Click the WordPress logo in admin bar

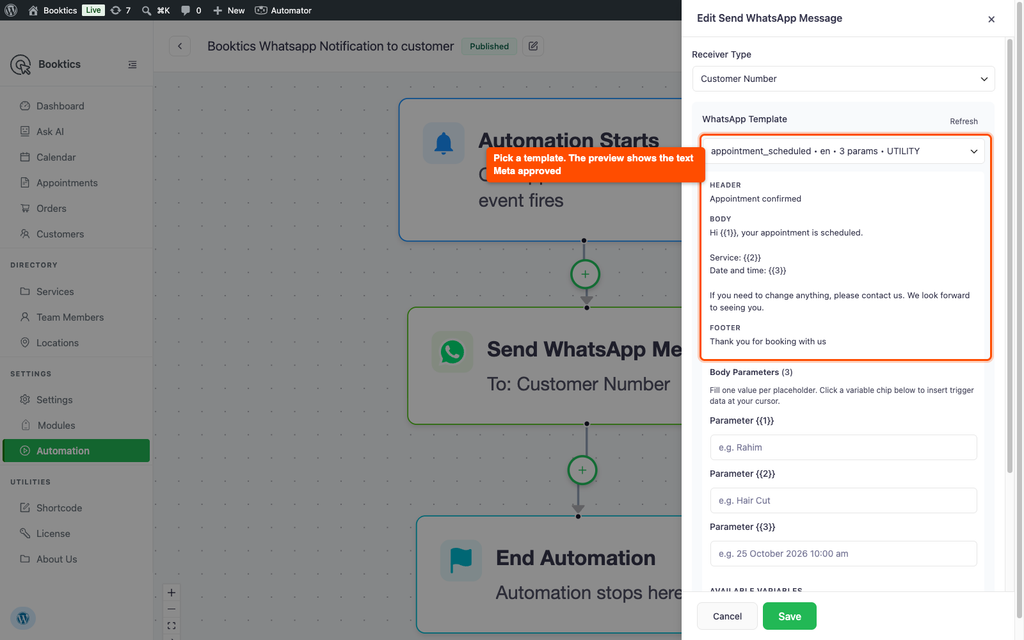click(x=10, y=10)
